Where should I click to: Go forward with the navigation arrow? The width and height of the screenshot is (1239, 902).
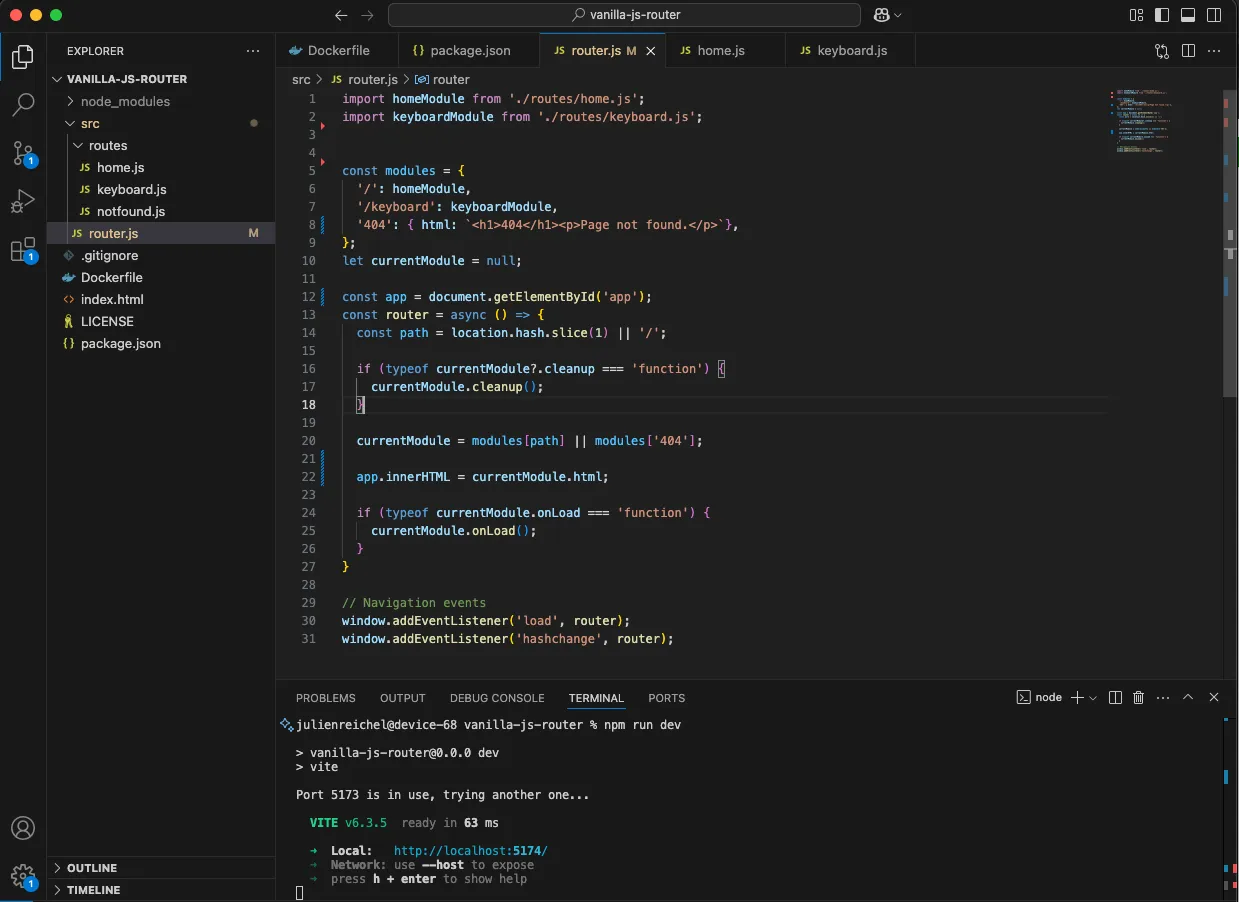click(x=367, y=15)
